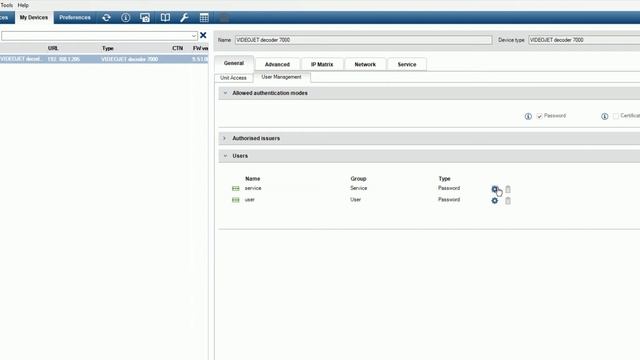Open the device filter dropdown arrow
Screen dimensions: 640x360
click(x=193, y=36)
